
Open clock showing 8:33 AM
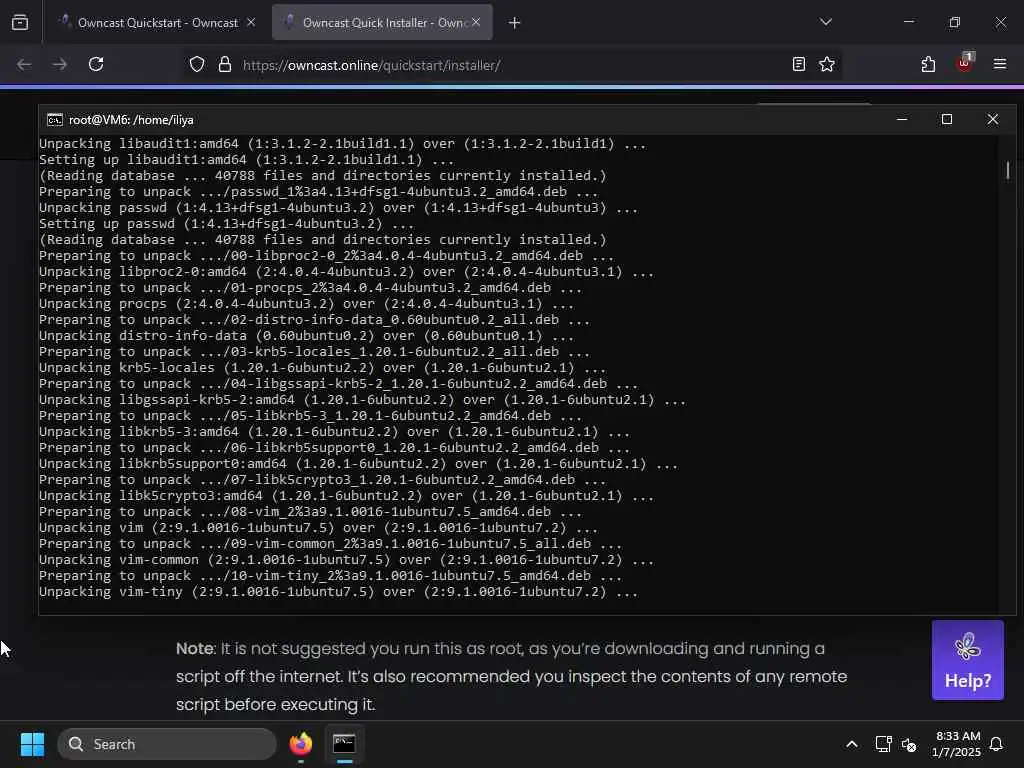point(957,744)
